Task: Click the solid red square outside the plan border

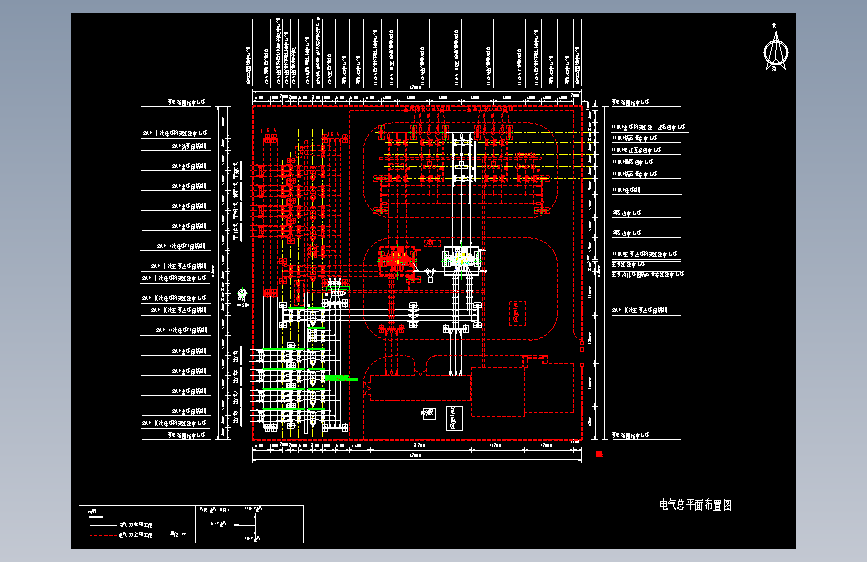Action: click(x=599, y=454)
